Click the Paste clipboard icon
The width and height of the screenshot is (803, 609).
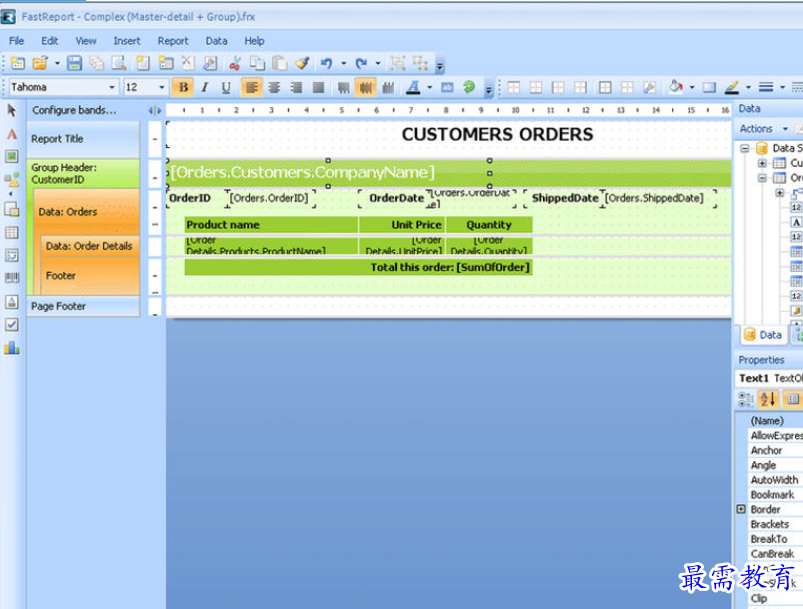click(280, 64)
